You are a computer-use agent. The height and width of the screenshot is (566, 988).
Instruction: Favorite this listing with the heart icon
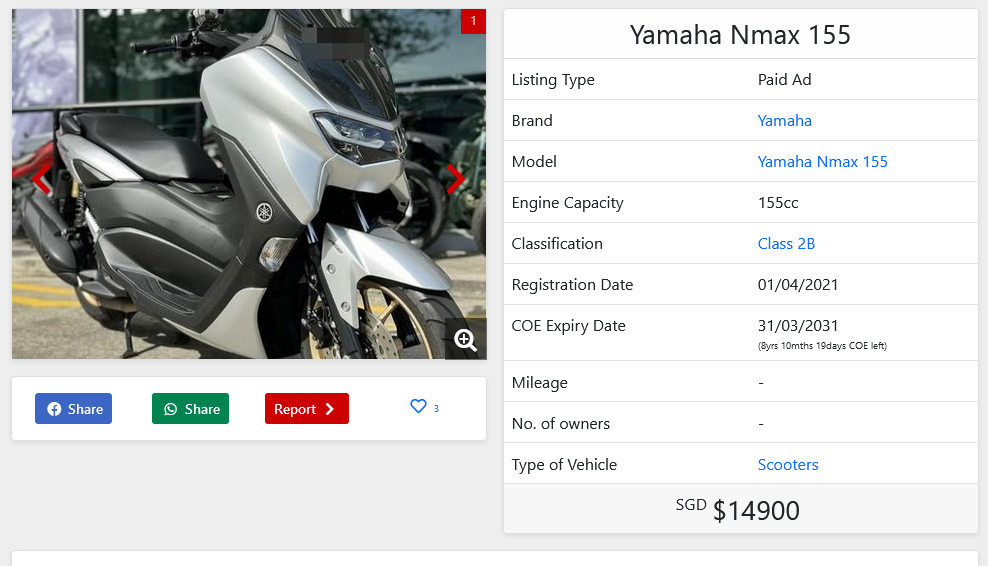coord(418,407)
